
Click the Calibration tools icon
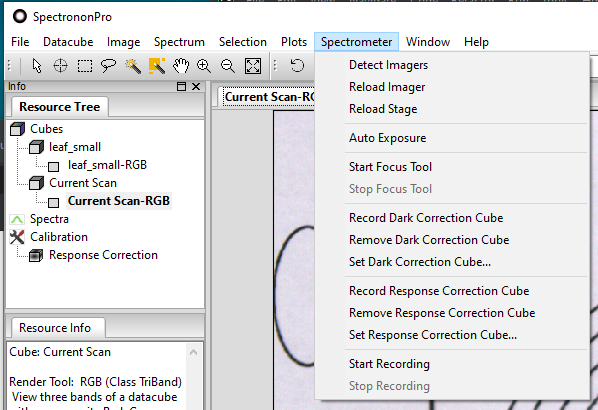(17, 237)
